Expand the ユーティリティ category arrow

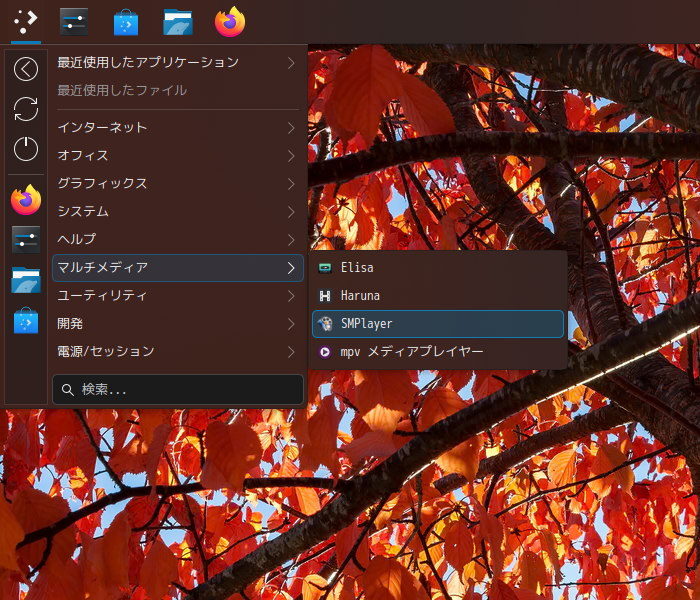(291, 296)
